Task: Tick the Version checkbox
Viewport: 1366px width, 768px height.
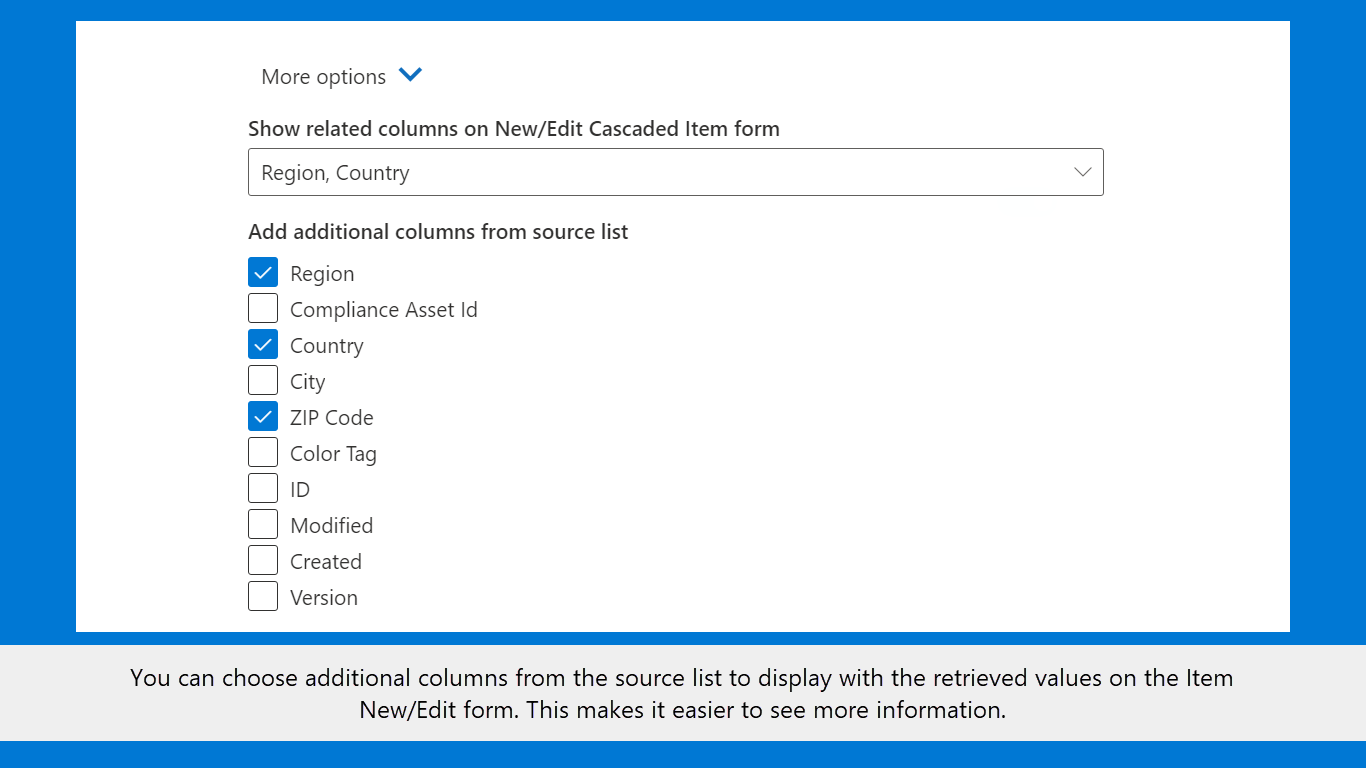Action: (x=263, y=596)
